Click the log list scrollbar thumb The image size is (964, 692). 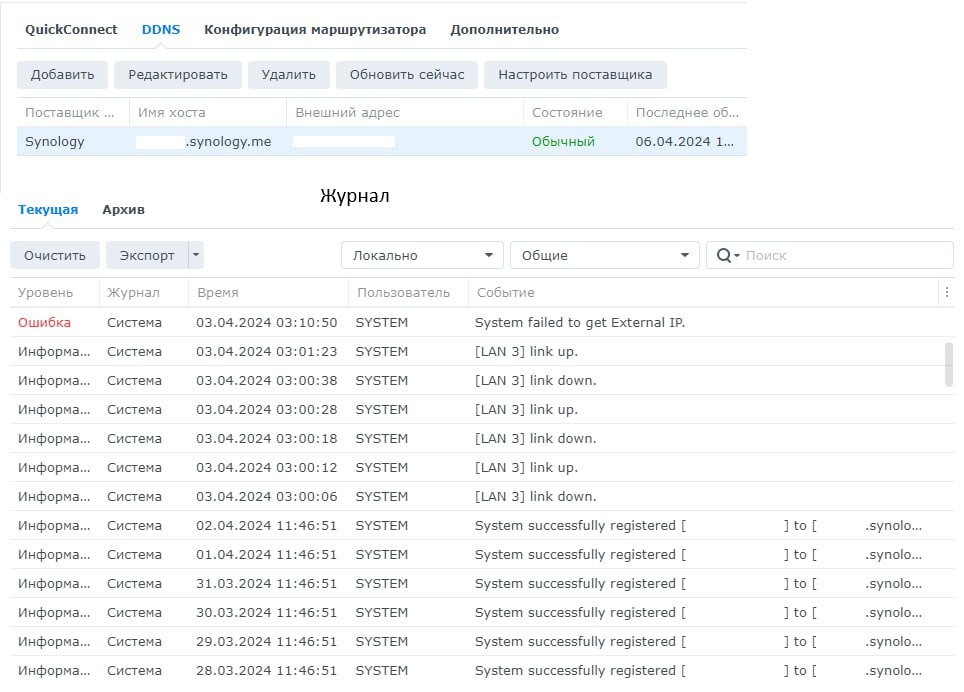[949, 364]
